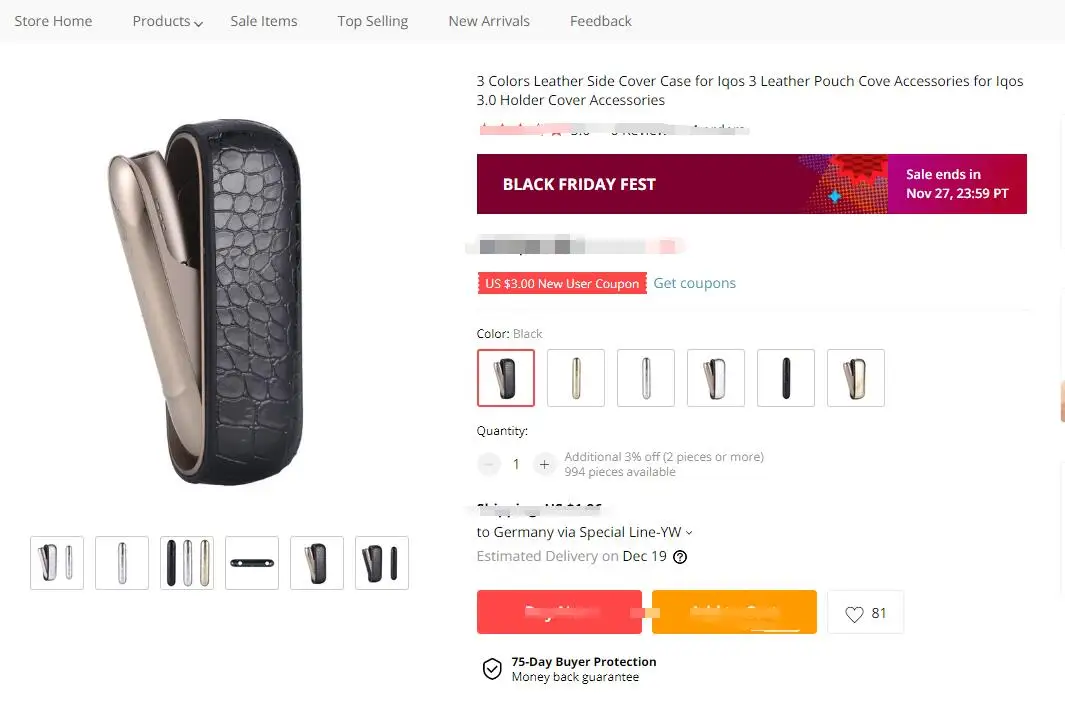Screen dimensions: 1065x707
Task: Open the Sale Items tab
Action: click(x=264, y=21)
